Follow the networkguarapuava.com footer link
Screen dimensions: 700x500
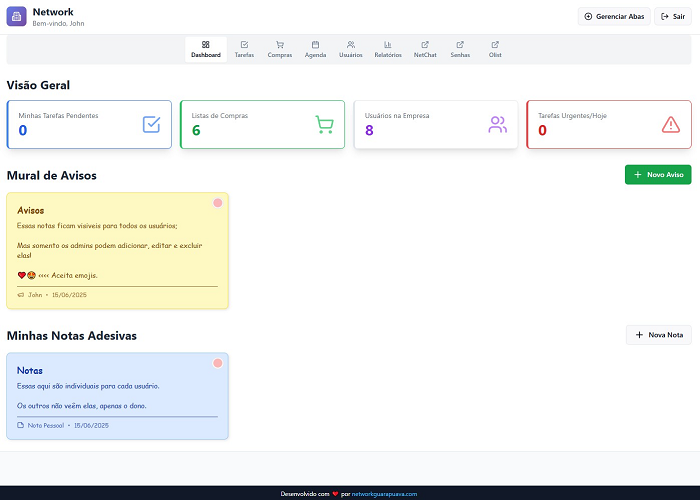click(x=384, y=494)
